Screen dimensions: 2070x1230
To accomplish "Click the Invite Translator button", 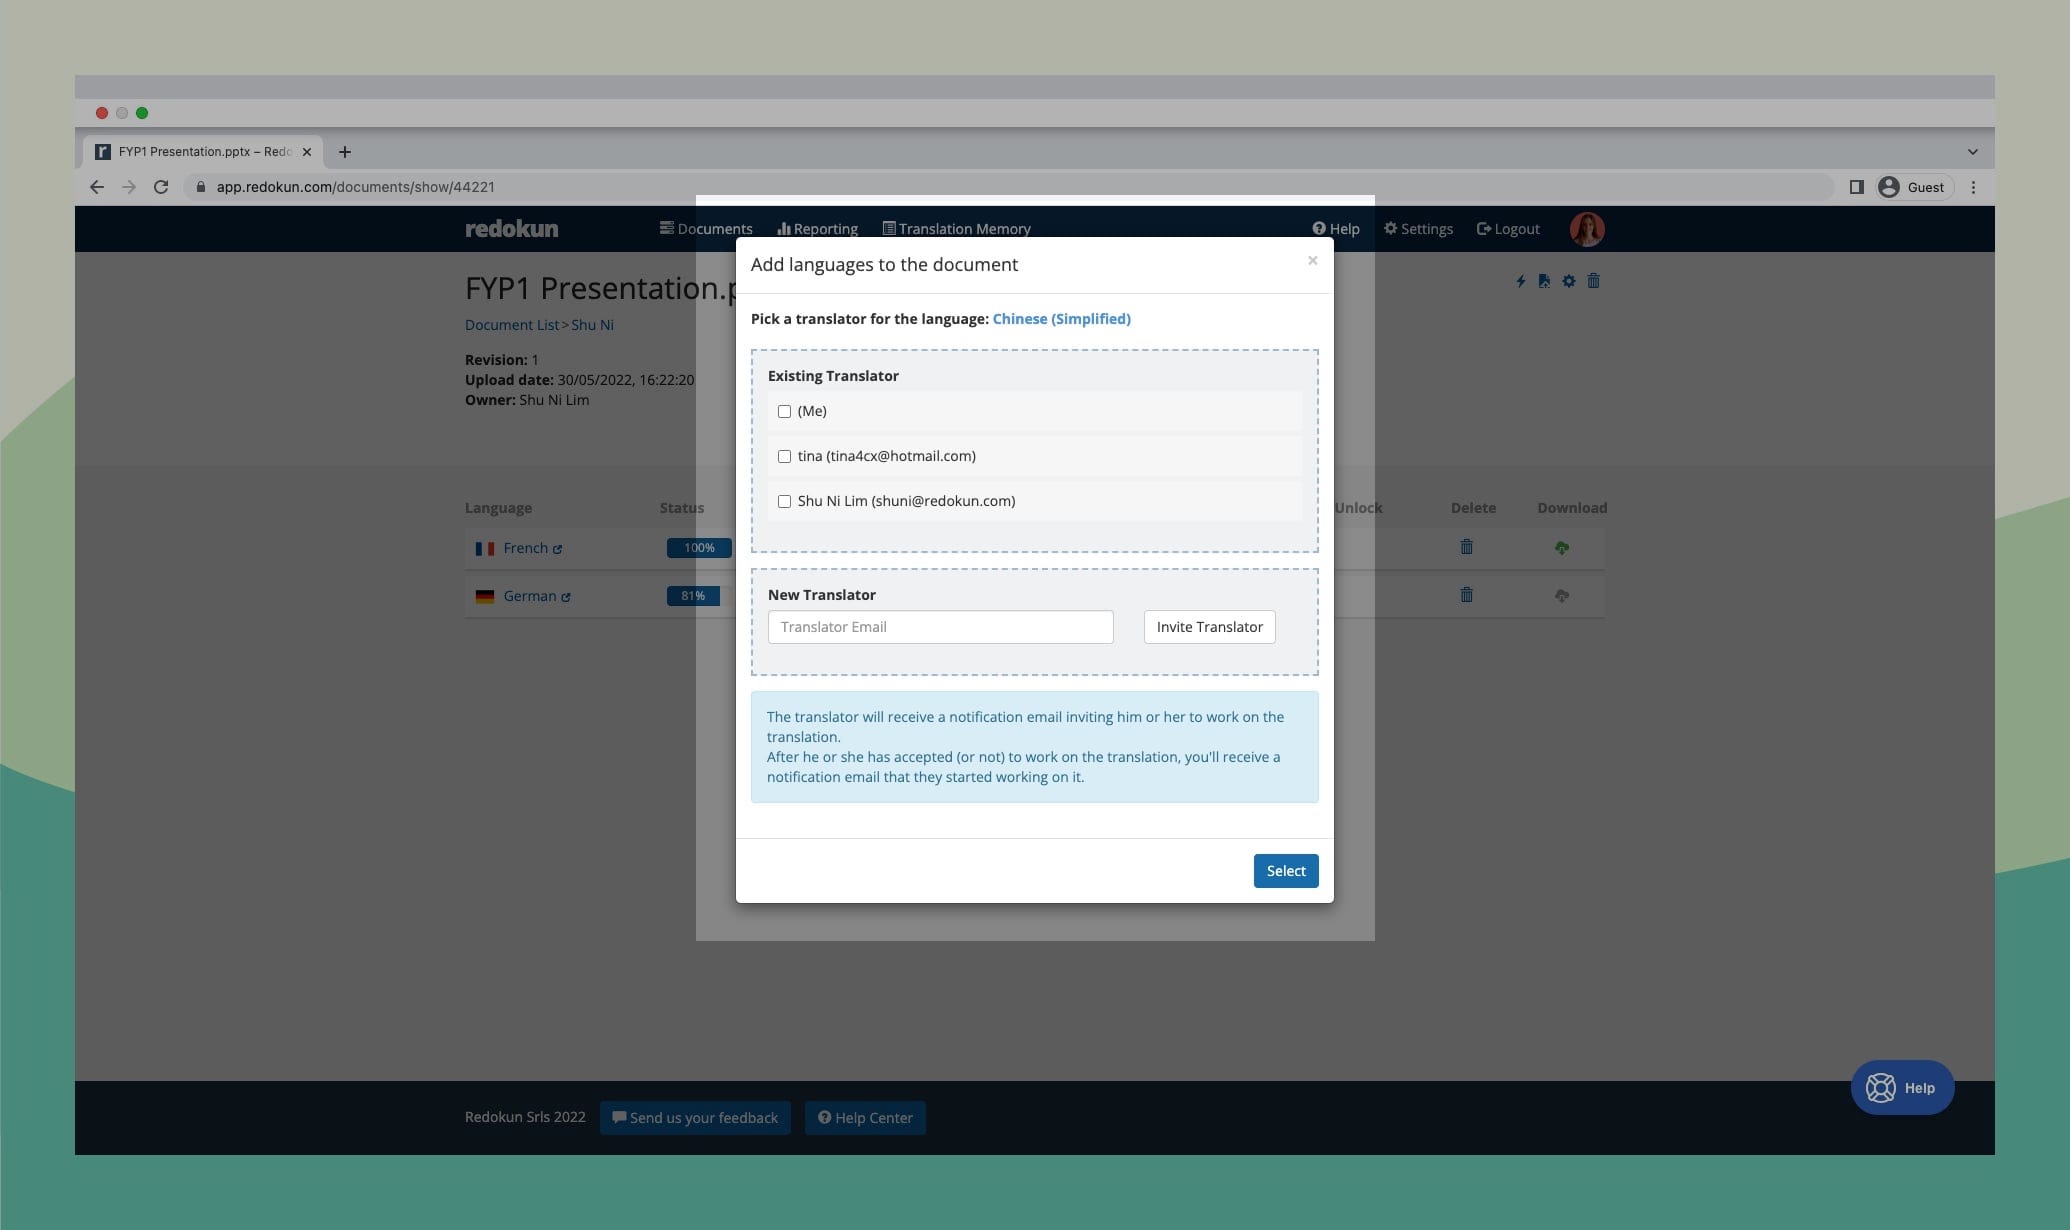I will [x=1209, y=627].
